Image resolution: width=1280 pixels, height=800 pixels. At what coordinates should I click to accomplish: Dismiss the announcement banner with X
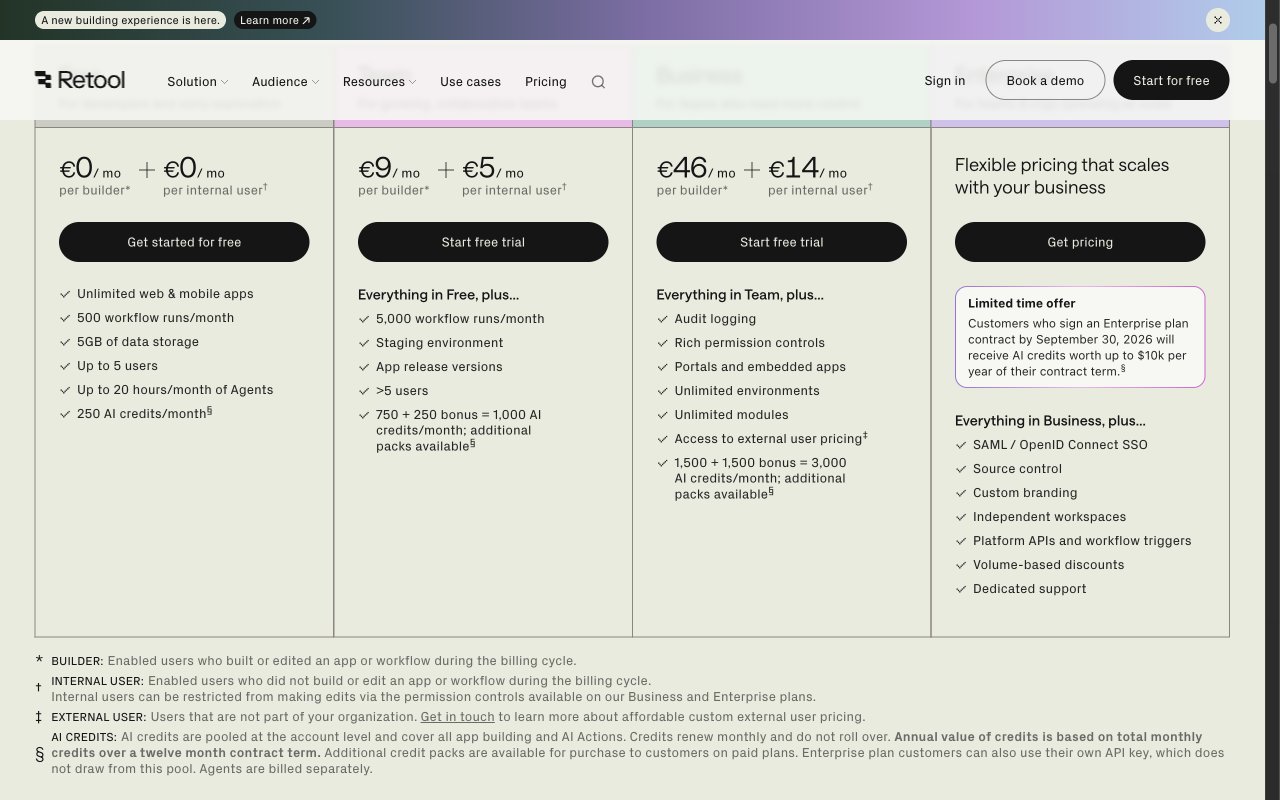(1217, 20)
